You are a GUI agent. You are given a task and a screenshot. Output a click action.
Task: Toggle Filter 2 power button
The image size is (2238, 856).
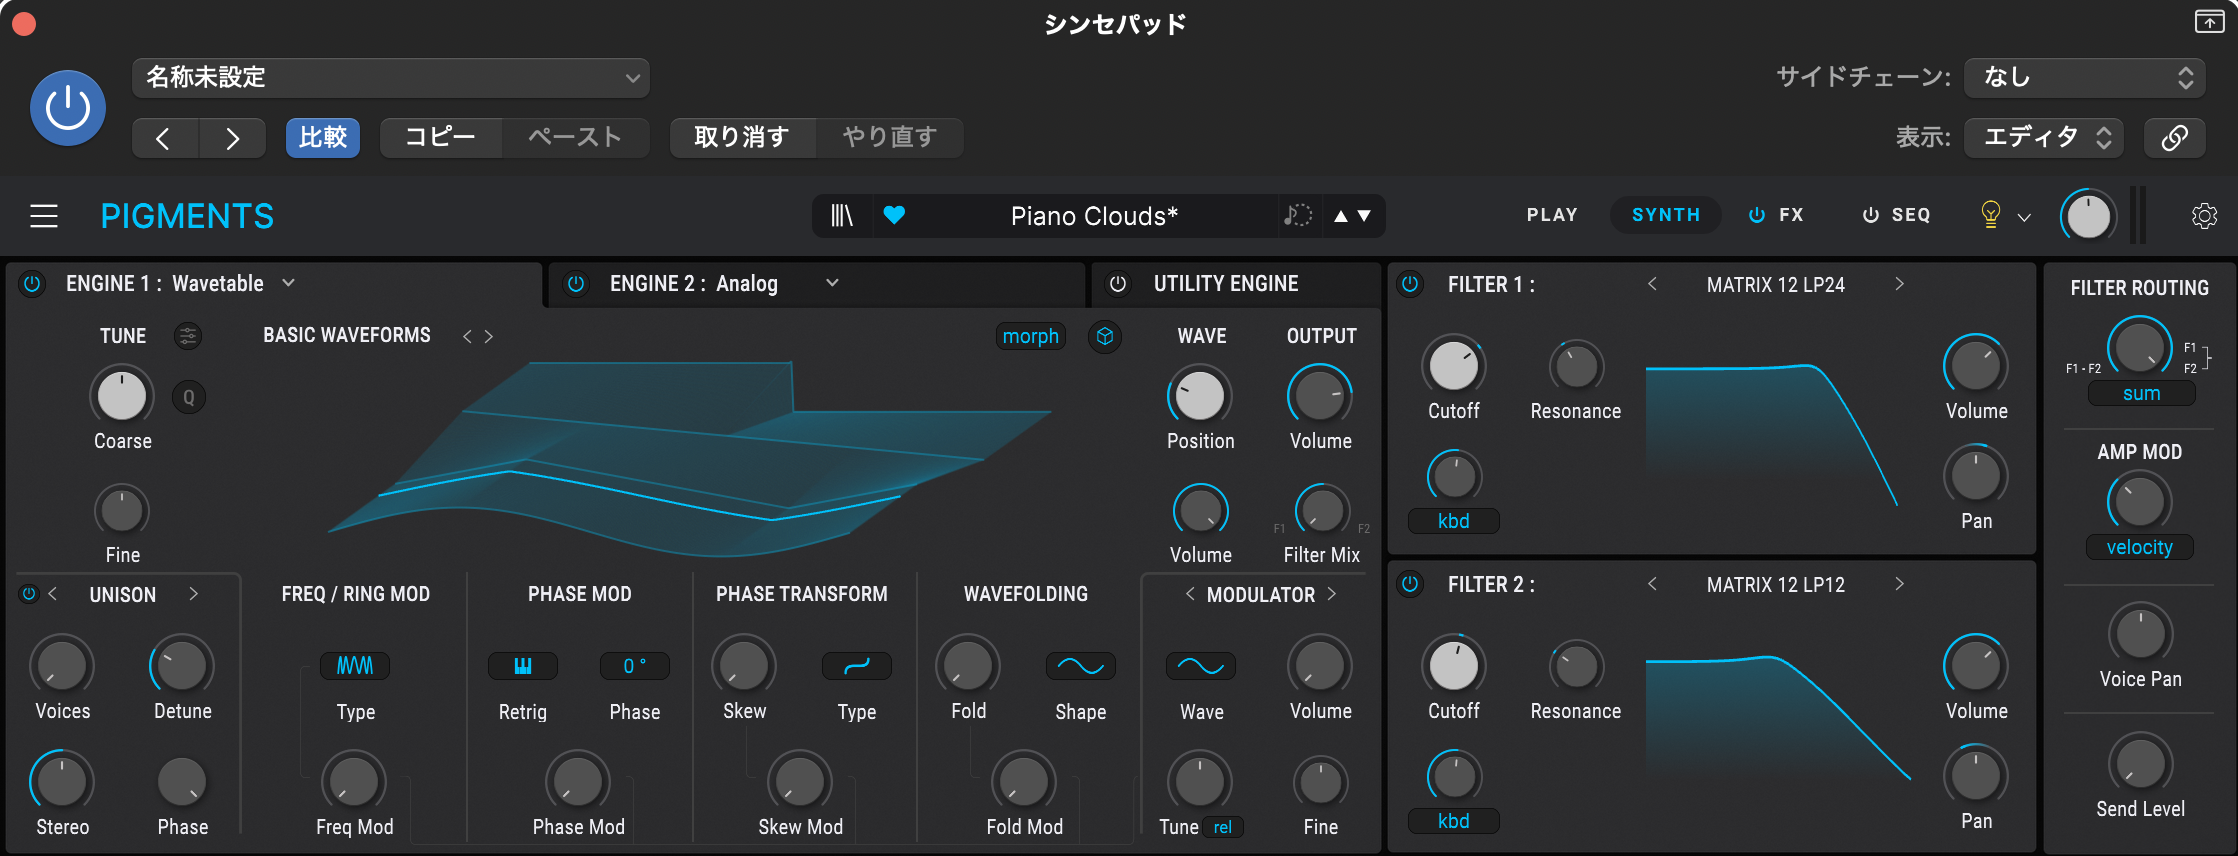coord(1410,584)
